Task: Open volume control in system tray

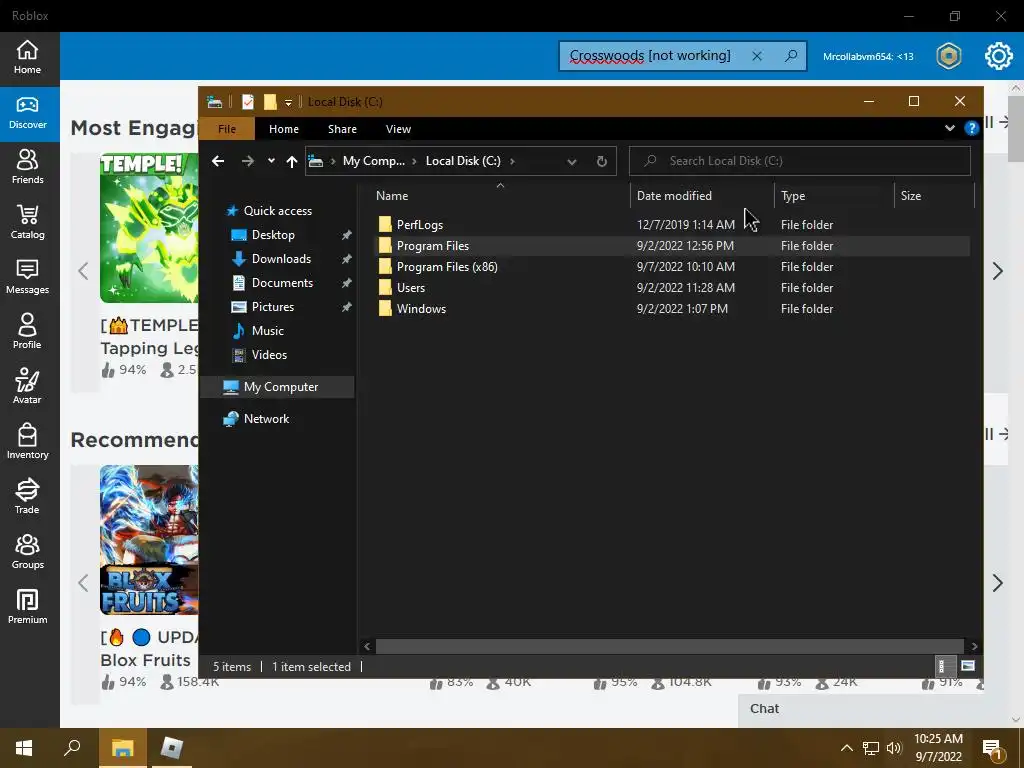Action: (x=894, y=748)
